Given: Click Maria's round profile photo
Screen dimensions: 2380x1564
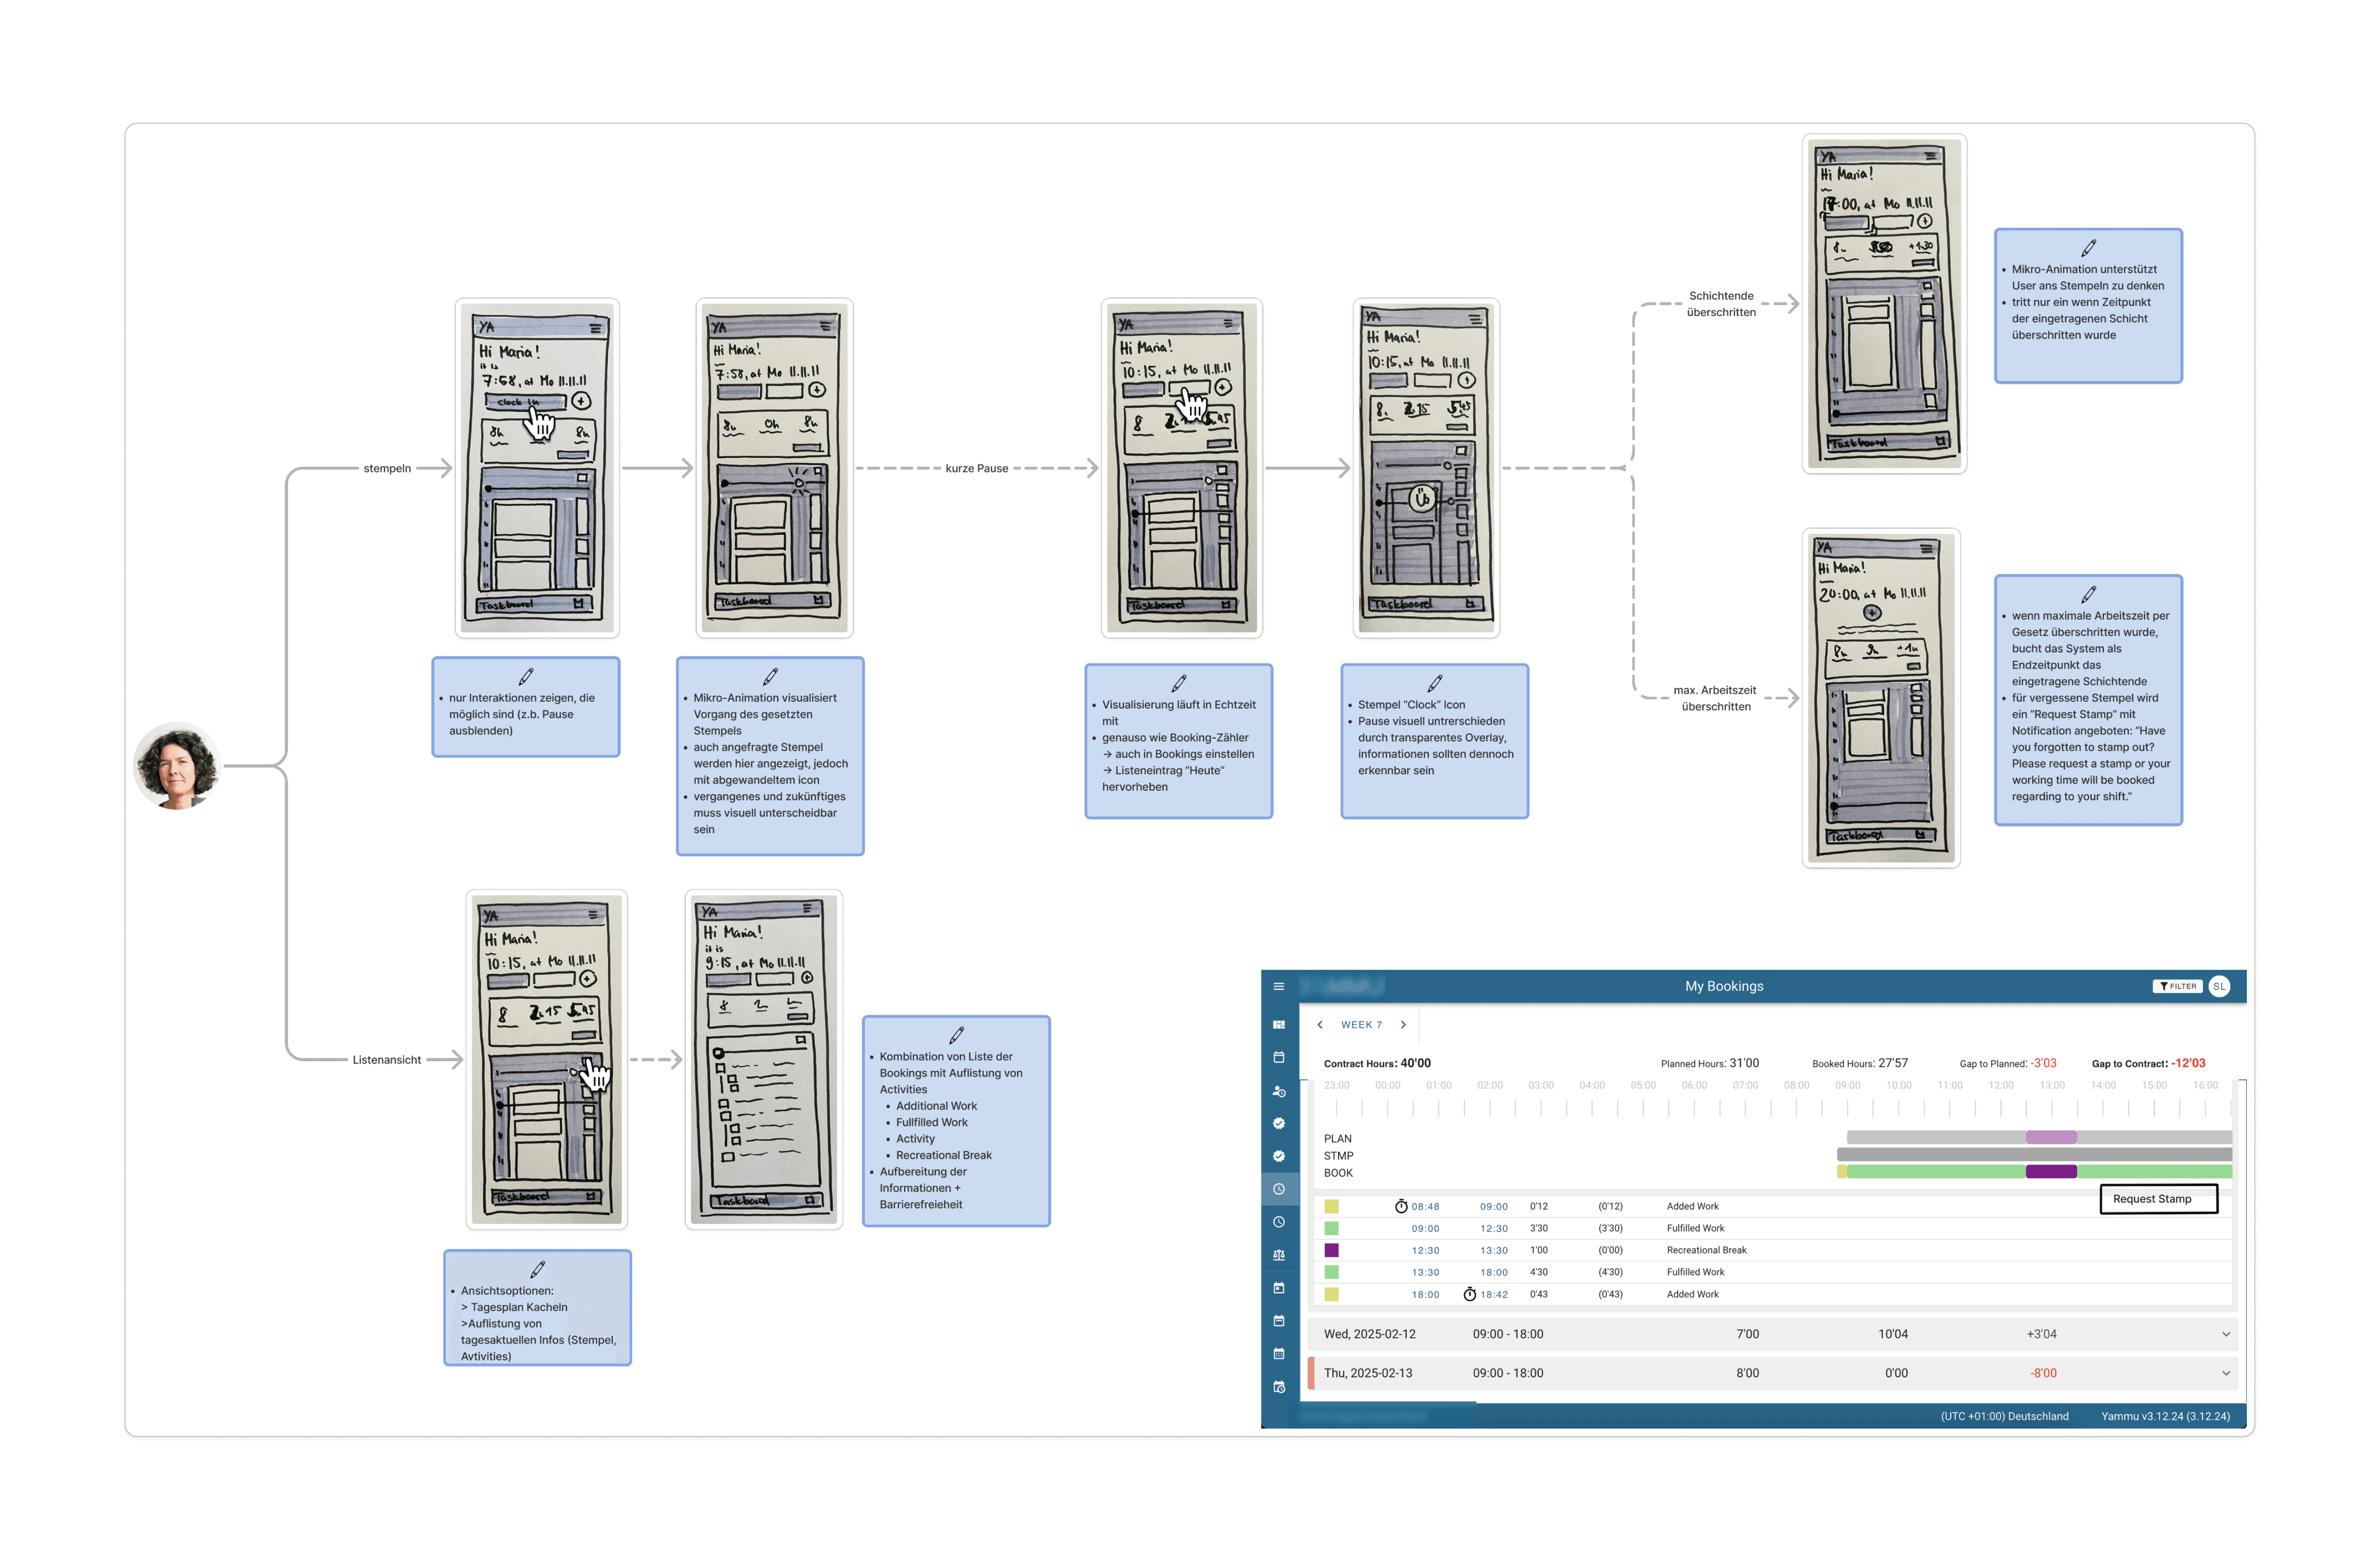Looking at the screenshot, I should point(177,766).
